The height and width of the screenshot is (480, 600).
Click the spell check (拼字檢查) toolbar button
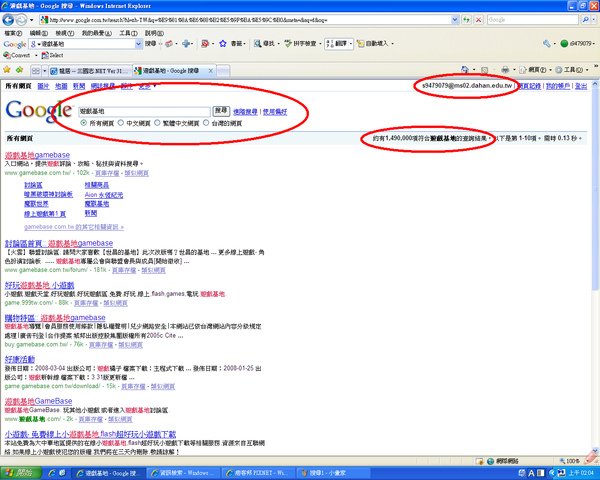coord(300,44)
